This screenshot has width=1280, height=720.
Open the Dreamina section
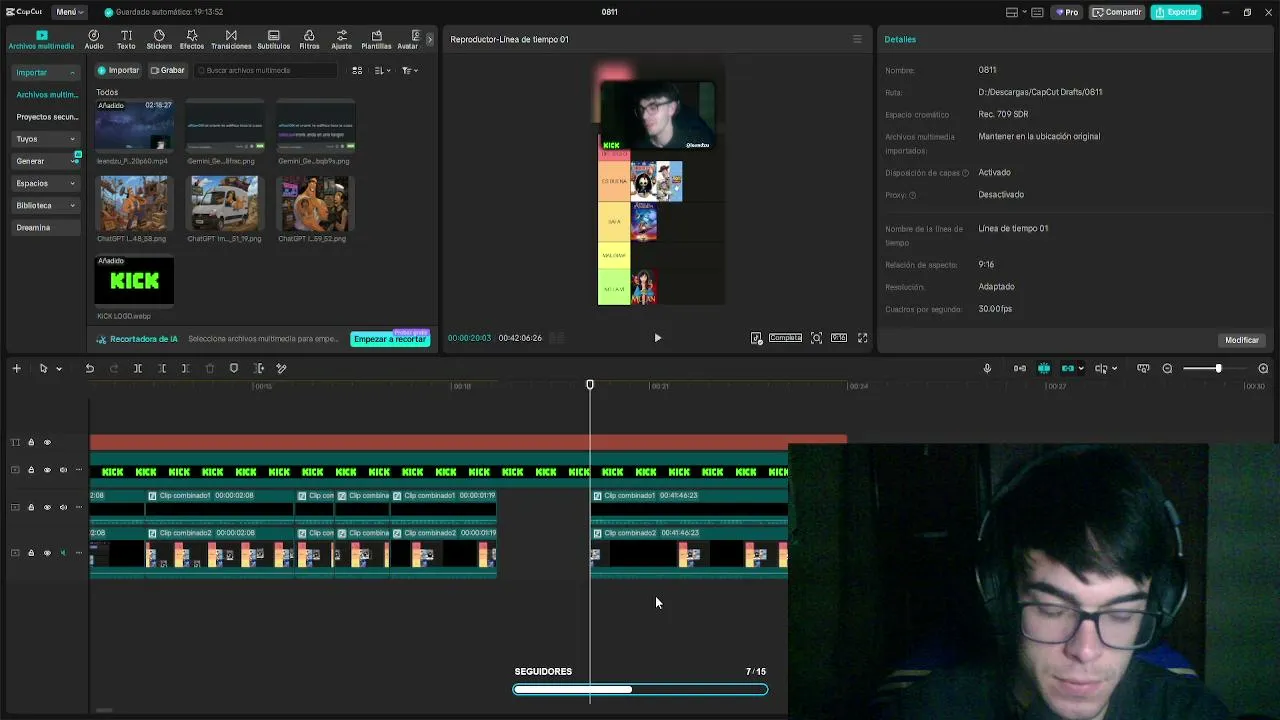[x=46, y=227]
